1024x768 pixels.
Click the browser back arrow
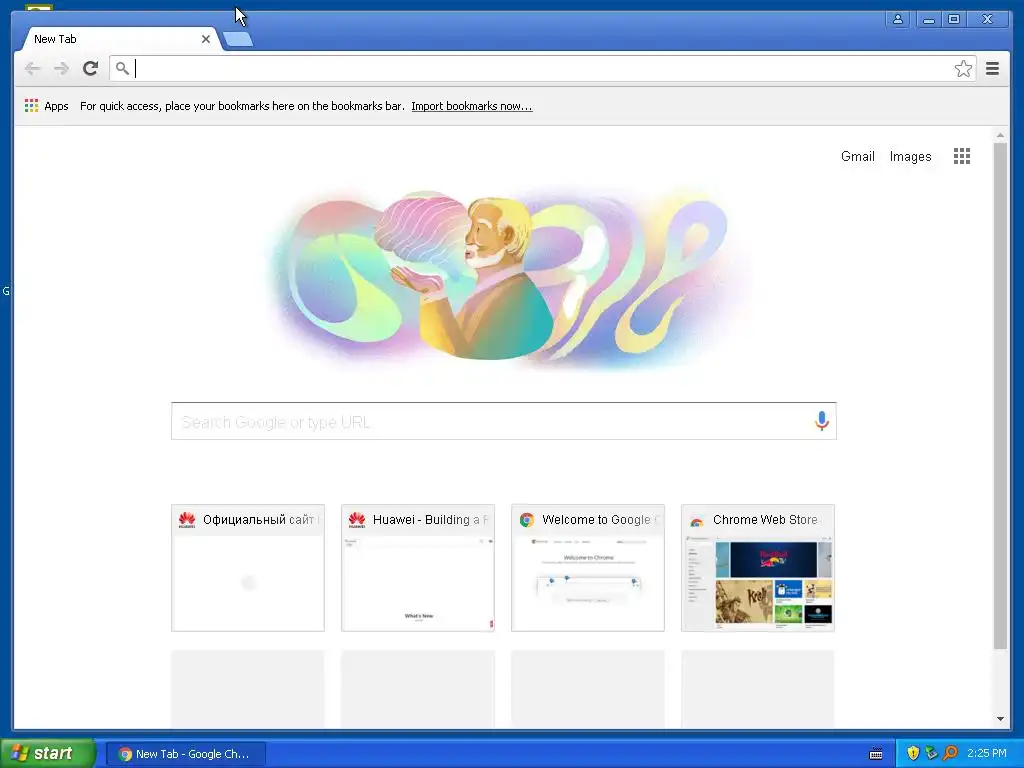click(x=32, y=69)
